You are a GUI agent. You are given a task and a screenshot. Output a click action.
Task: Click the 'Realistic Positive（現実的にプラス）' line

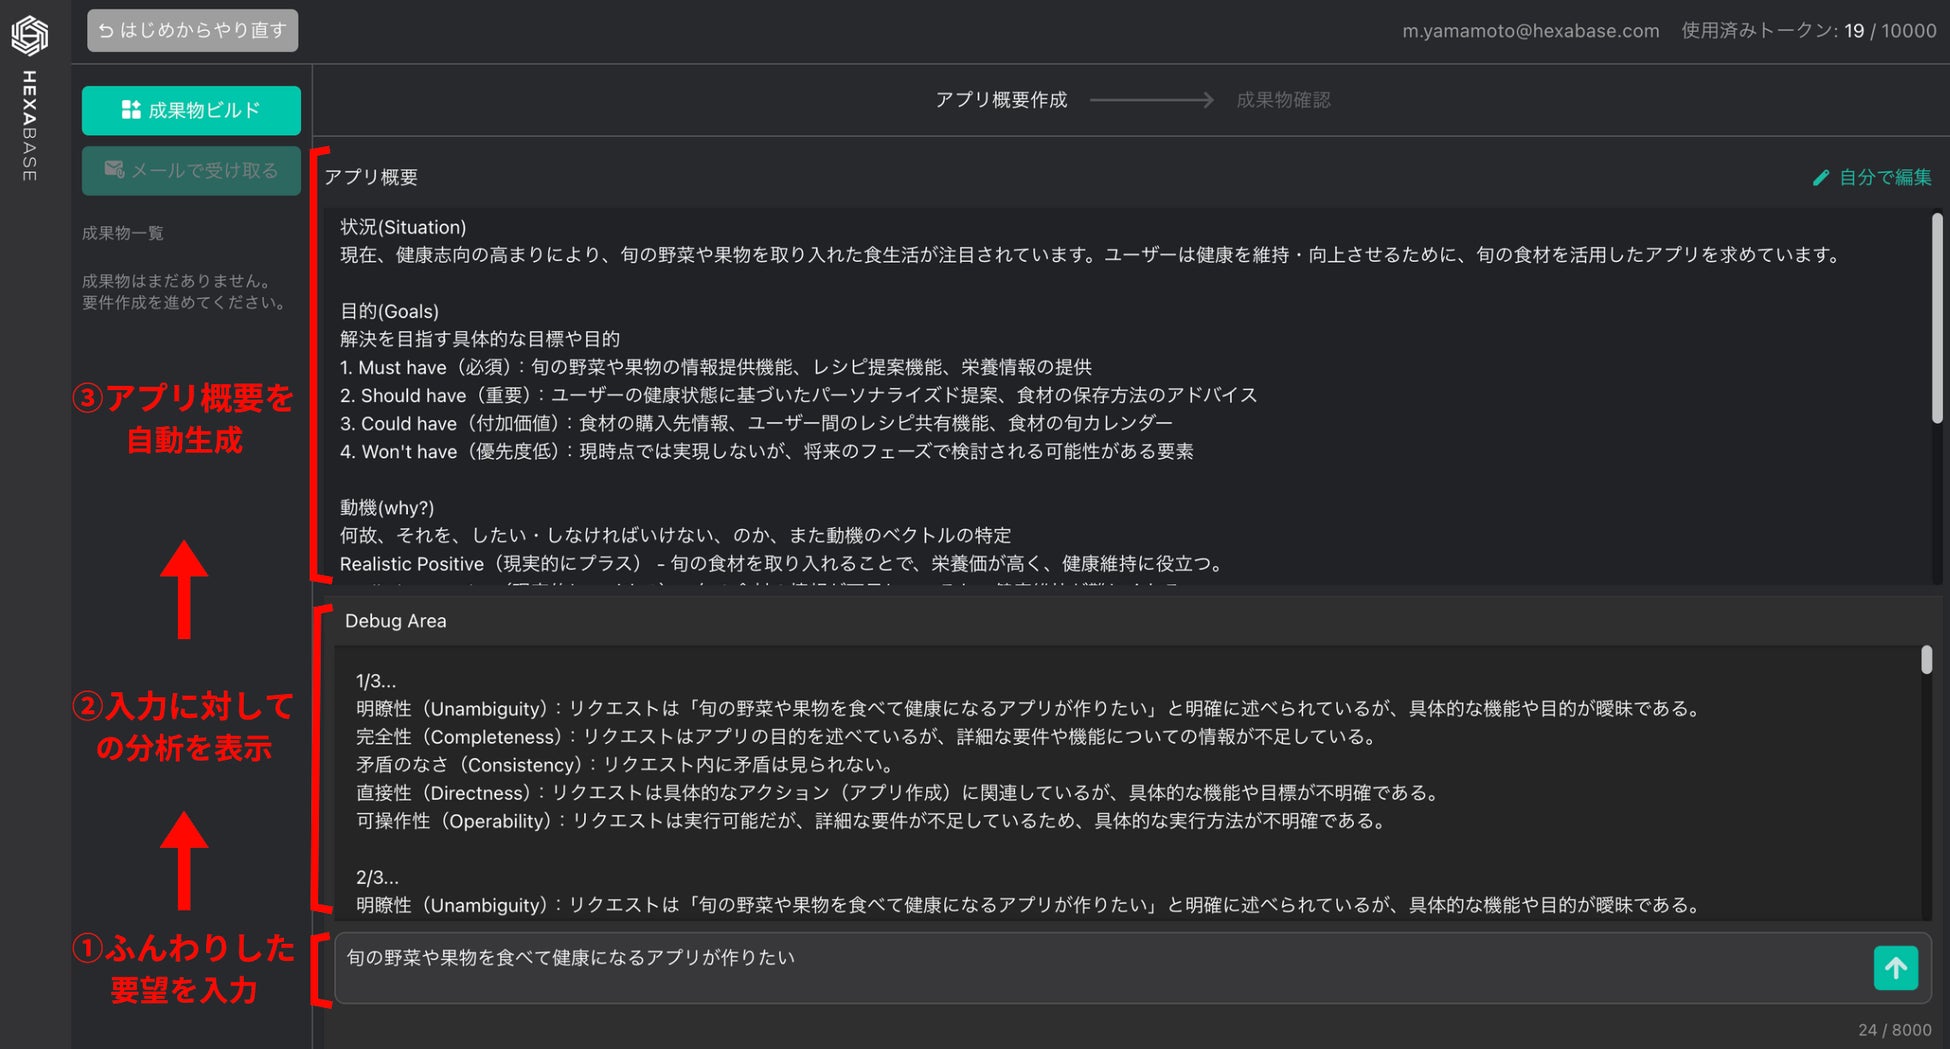pyautogui.click(x=783, y=564)
